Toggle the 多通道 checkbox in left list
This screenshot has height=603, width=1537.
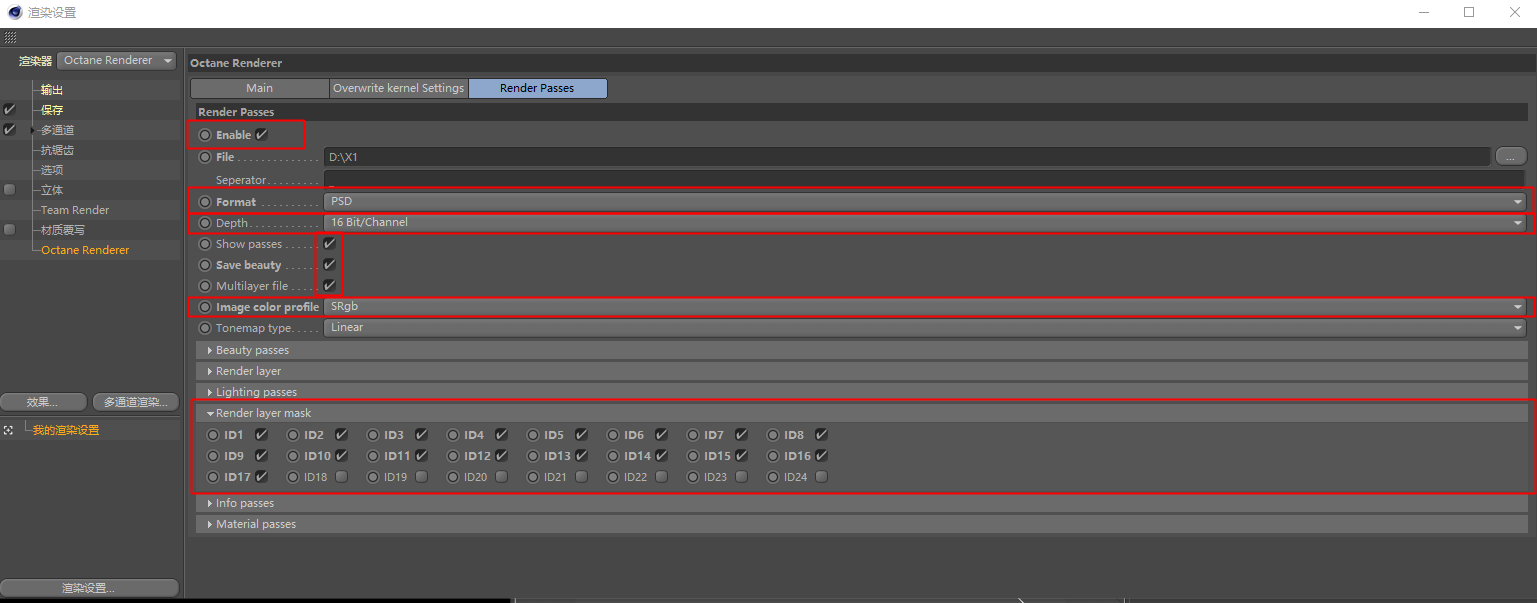point(10,129)
